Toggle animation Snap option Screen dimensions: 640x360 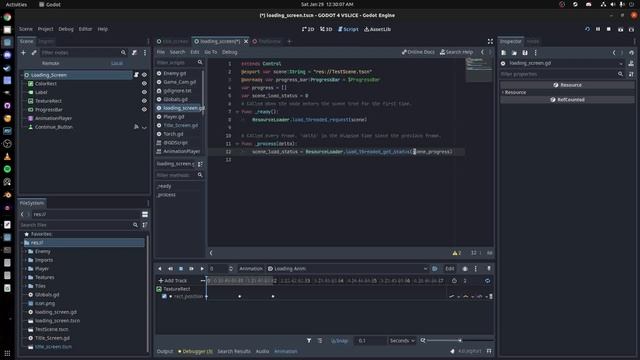(340, 340)
